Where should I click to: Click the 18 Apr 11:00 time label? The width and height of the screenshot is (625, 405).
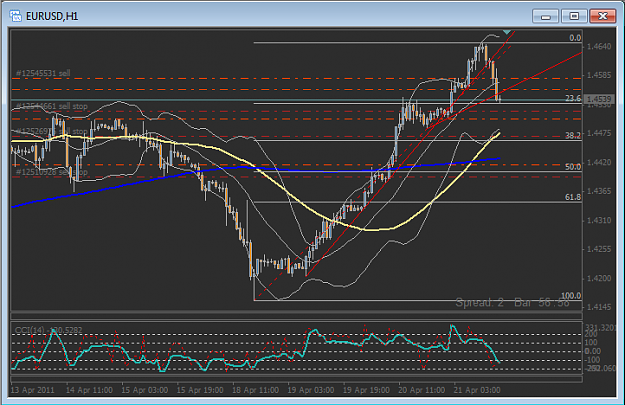coord(256,390)
